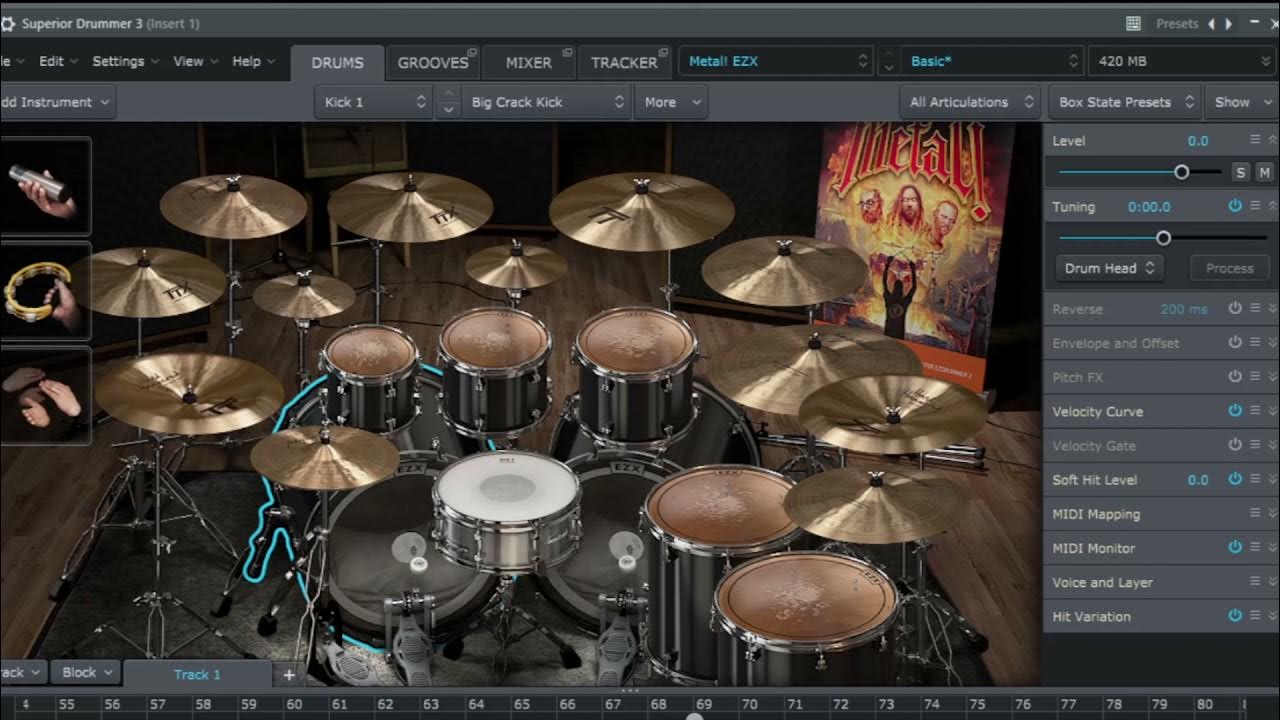Screen dimensions: 1280x720
Task: Click the shaker percussion thumbnail
Action: point(45,187)
